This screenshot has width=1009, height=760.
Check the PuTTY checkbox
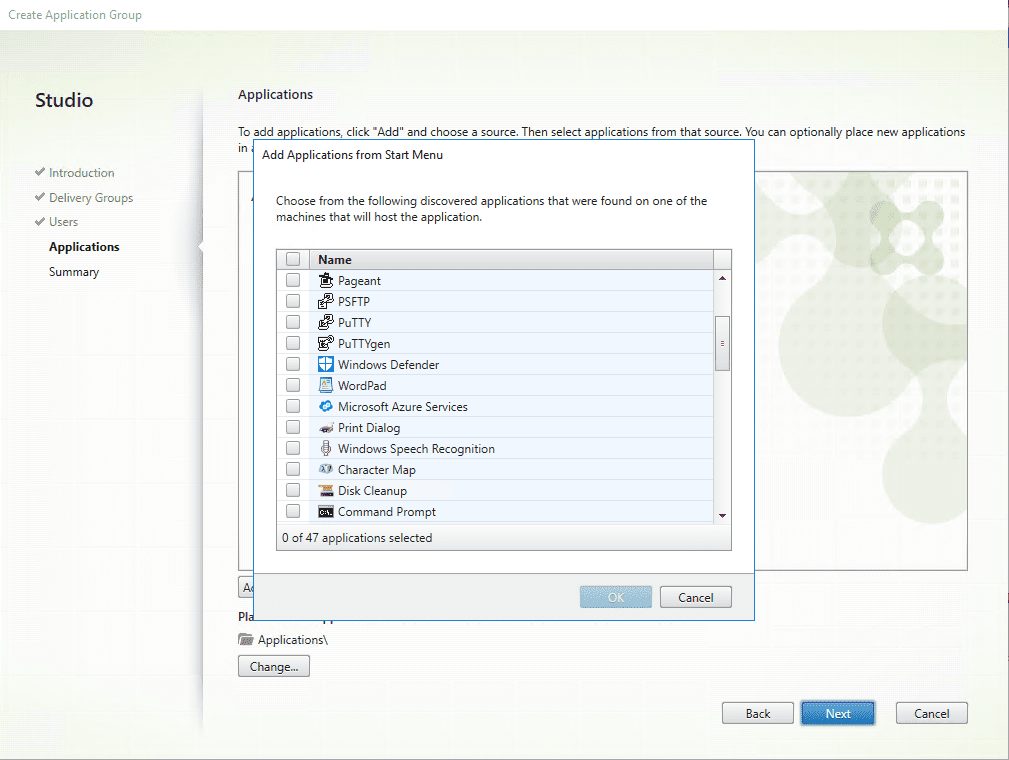click(x=293, y=321)
